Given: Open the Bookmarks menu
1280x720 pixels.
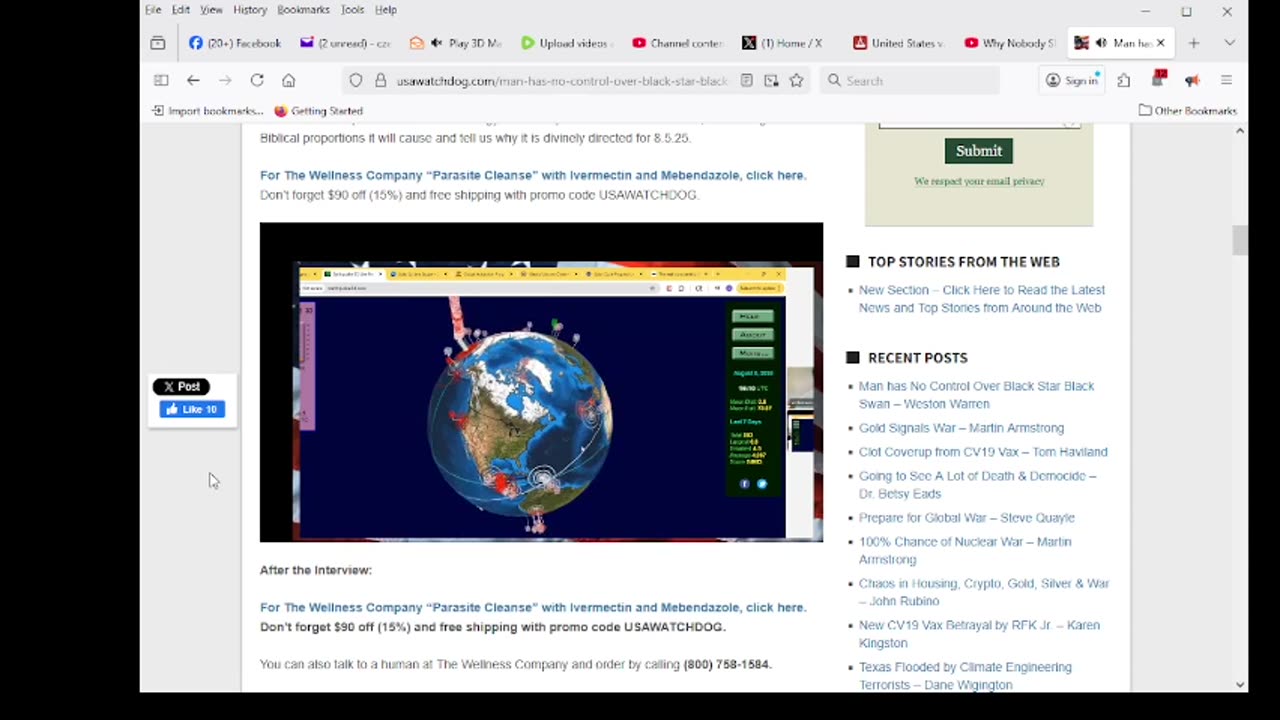Looking at the screenshot, I should (303, 10).
